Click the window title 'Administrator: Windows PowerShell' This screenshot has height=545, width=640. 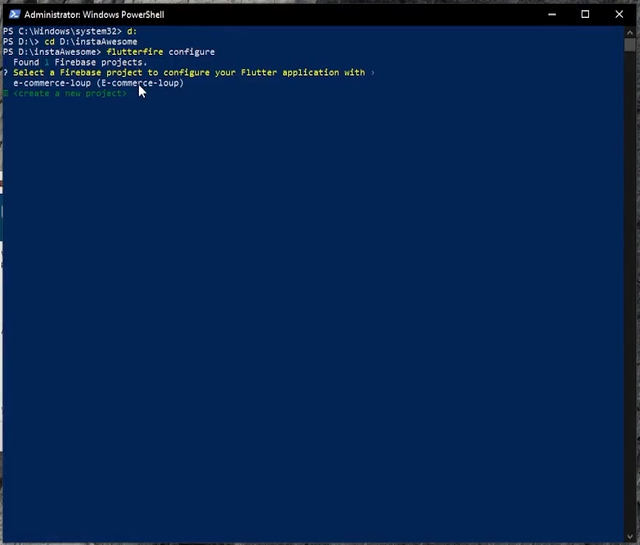tap(94, 15)
